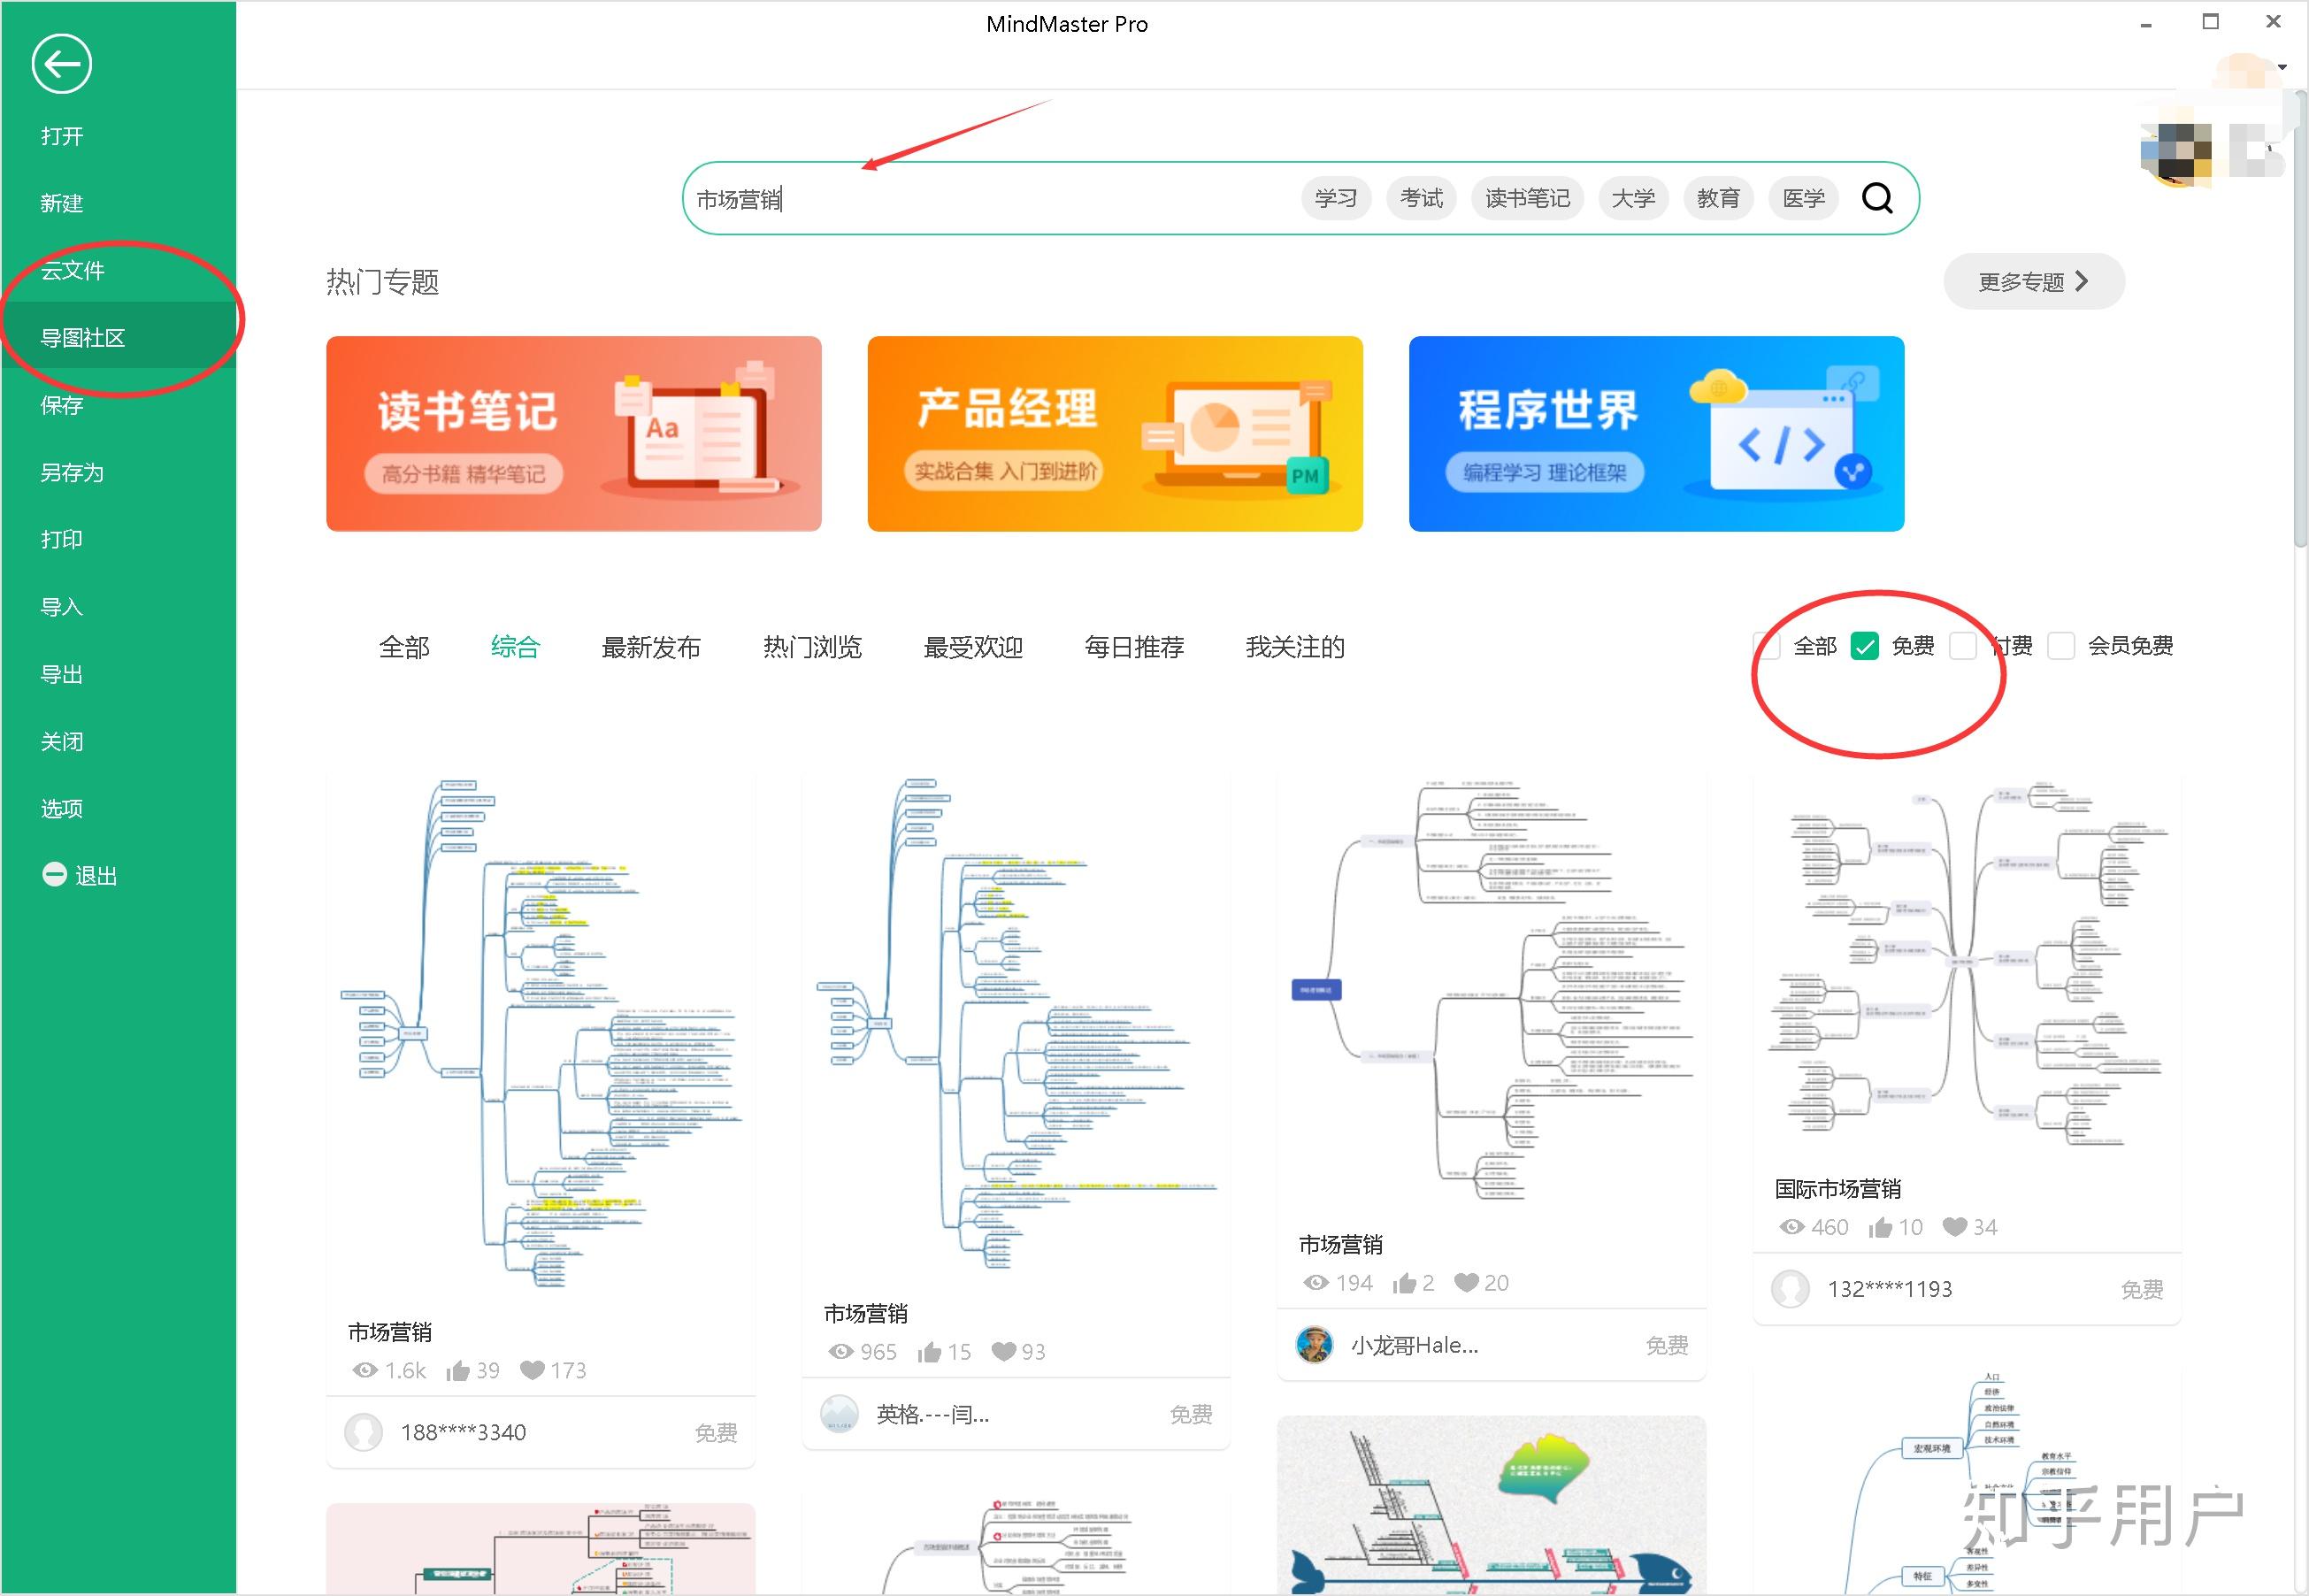The width and height of the screenshot is (2309, 1596).
Task: Click the back arrow icon in sidebar
Action: pyautogui.click(x=61, y=64)
